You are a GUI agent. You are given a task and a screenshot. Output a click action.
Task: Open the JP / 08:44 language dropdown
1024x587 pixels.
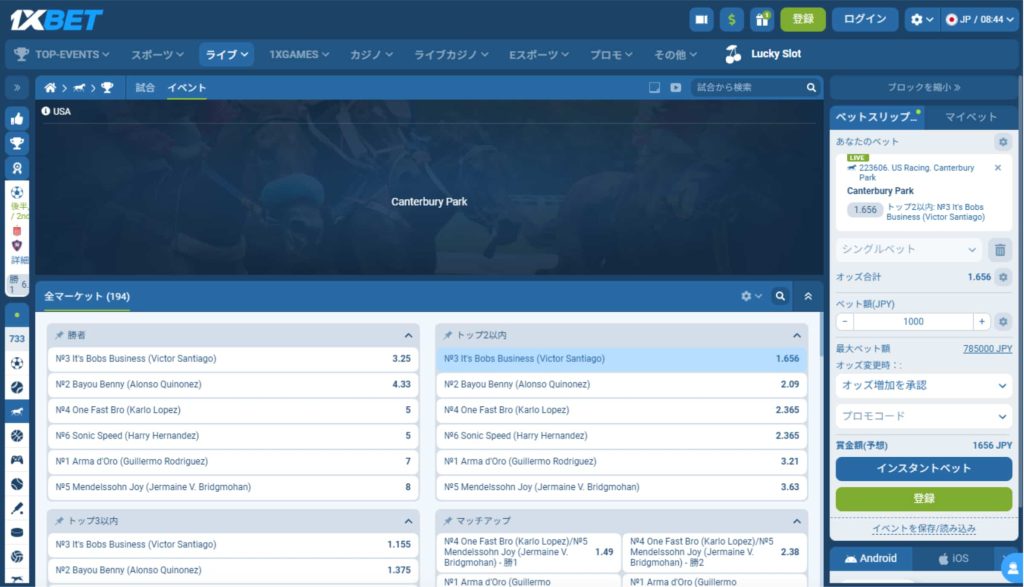point(979,20)
